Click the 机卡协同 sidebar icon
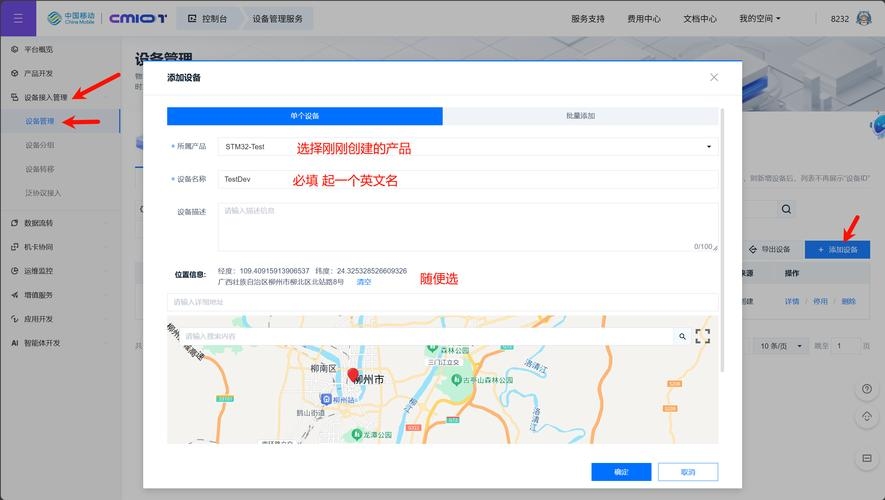 click(15, 247)
